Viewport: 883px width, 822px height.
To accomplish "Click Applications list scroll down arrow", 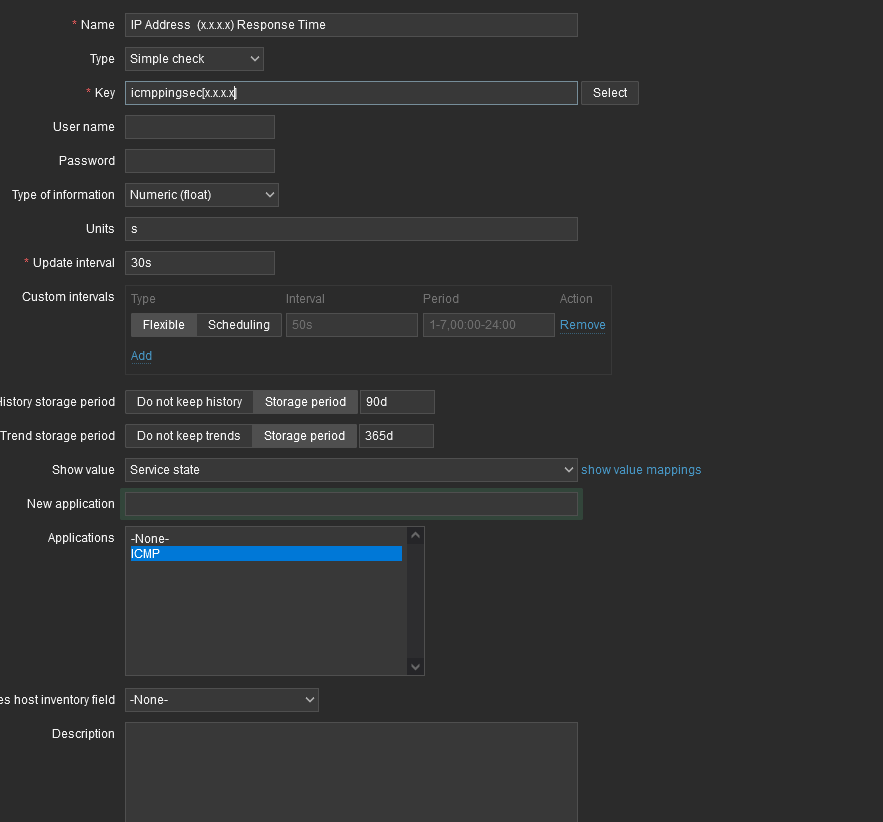I will (416, 667).
